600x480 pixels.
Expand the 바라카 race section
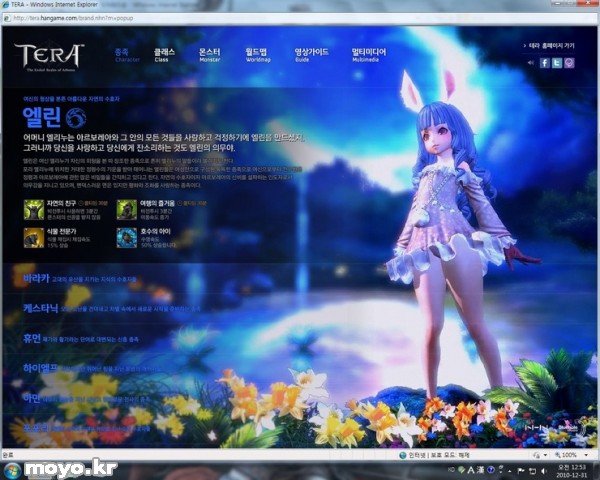[80, 278]
